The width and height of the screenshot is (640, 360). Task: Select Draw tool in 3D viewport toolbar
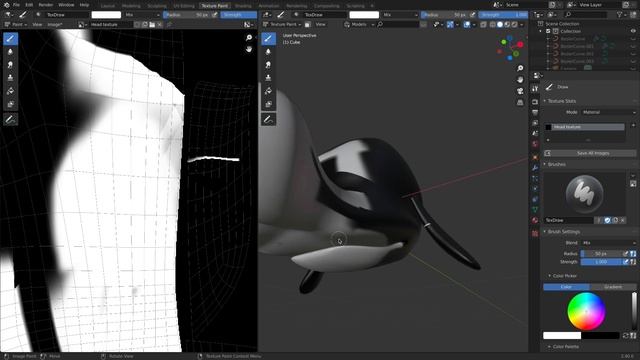click(268, 39)
